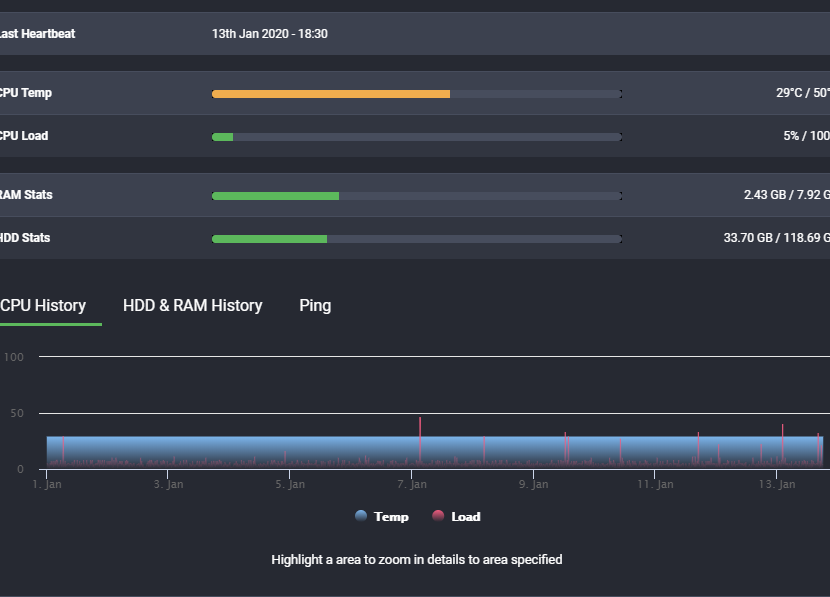The width and height of the screenshot is (830, 597).
Task: Click the HDD Stats row label
Action: click(25, 238)
